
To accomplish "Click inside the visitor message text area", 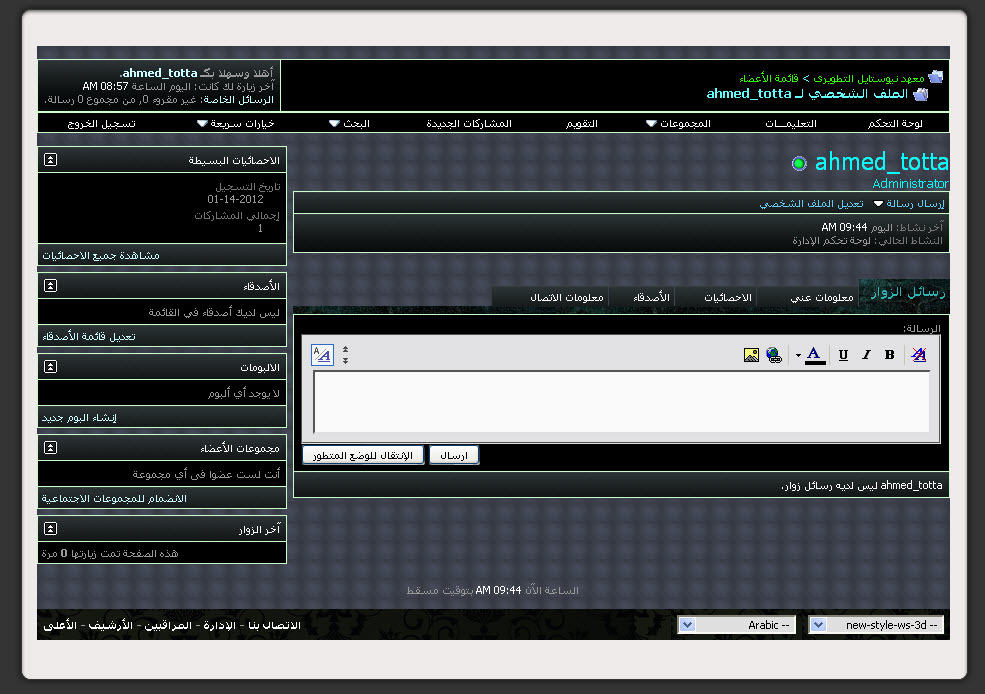I will [620, 401].
